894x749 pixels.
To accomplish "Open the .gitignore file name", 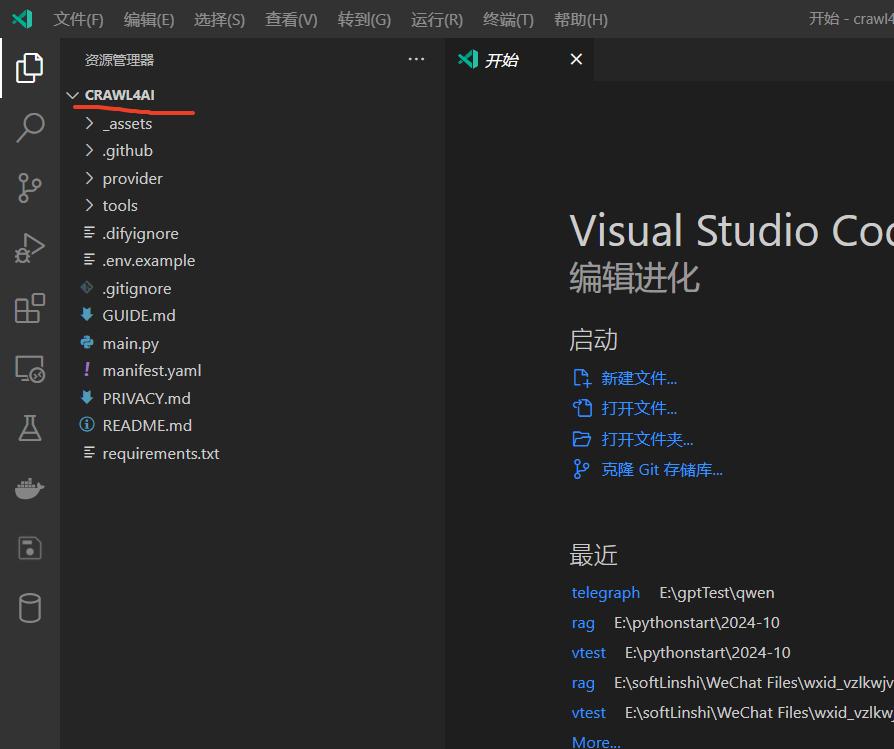I will tap(137, 288).
